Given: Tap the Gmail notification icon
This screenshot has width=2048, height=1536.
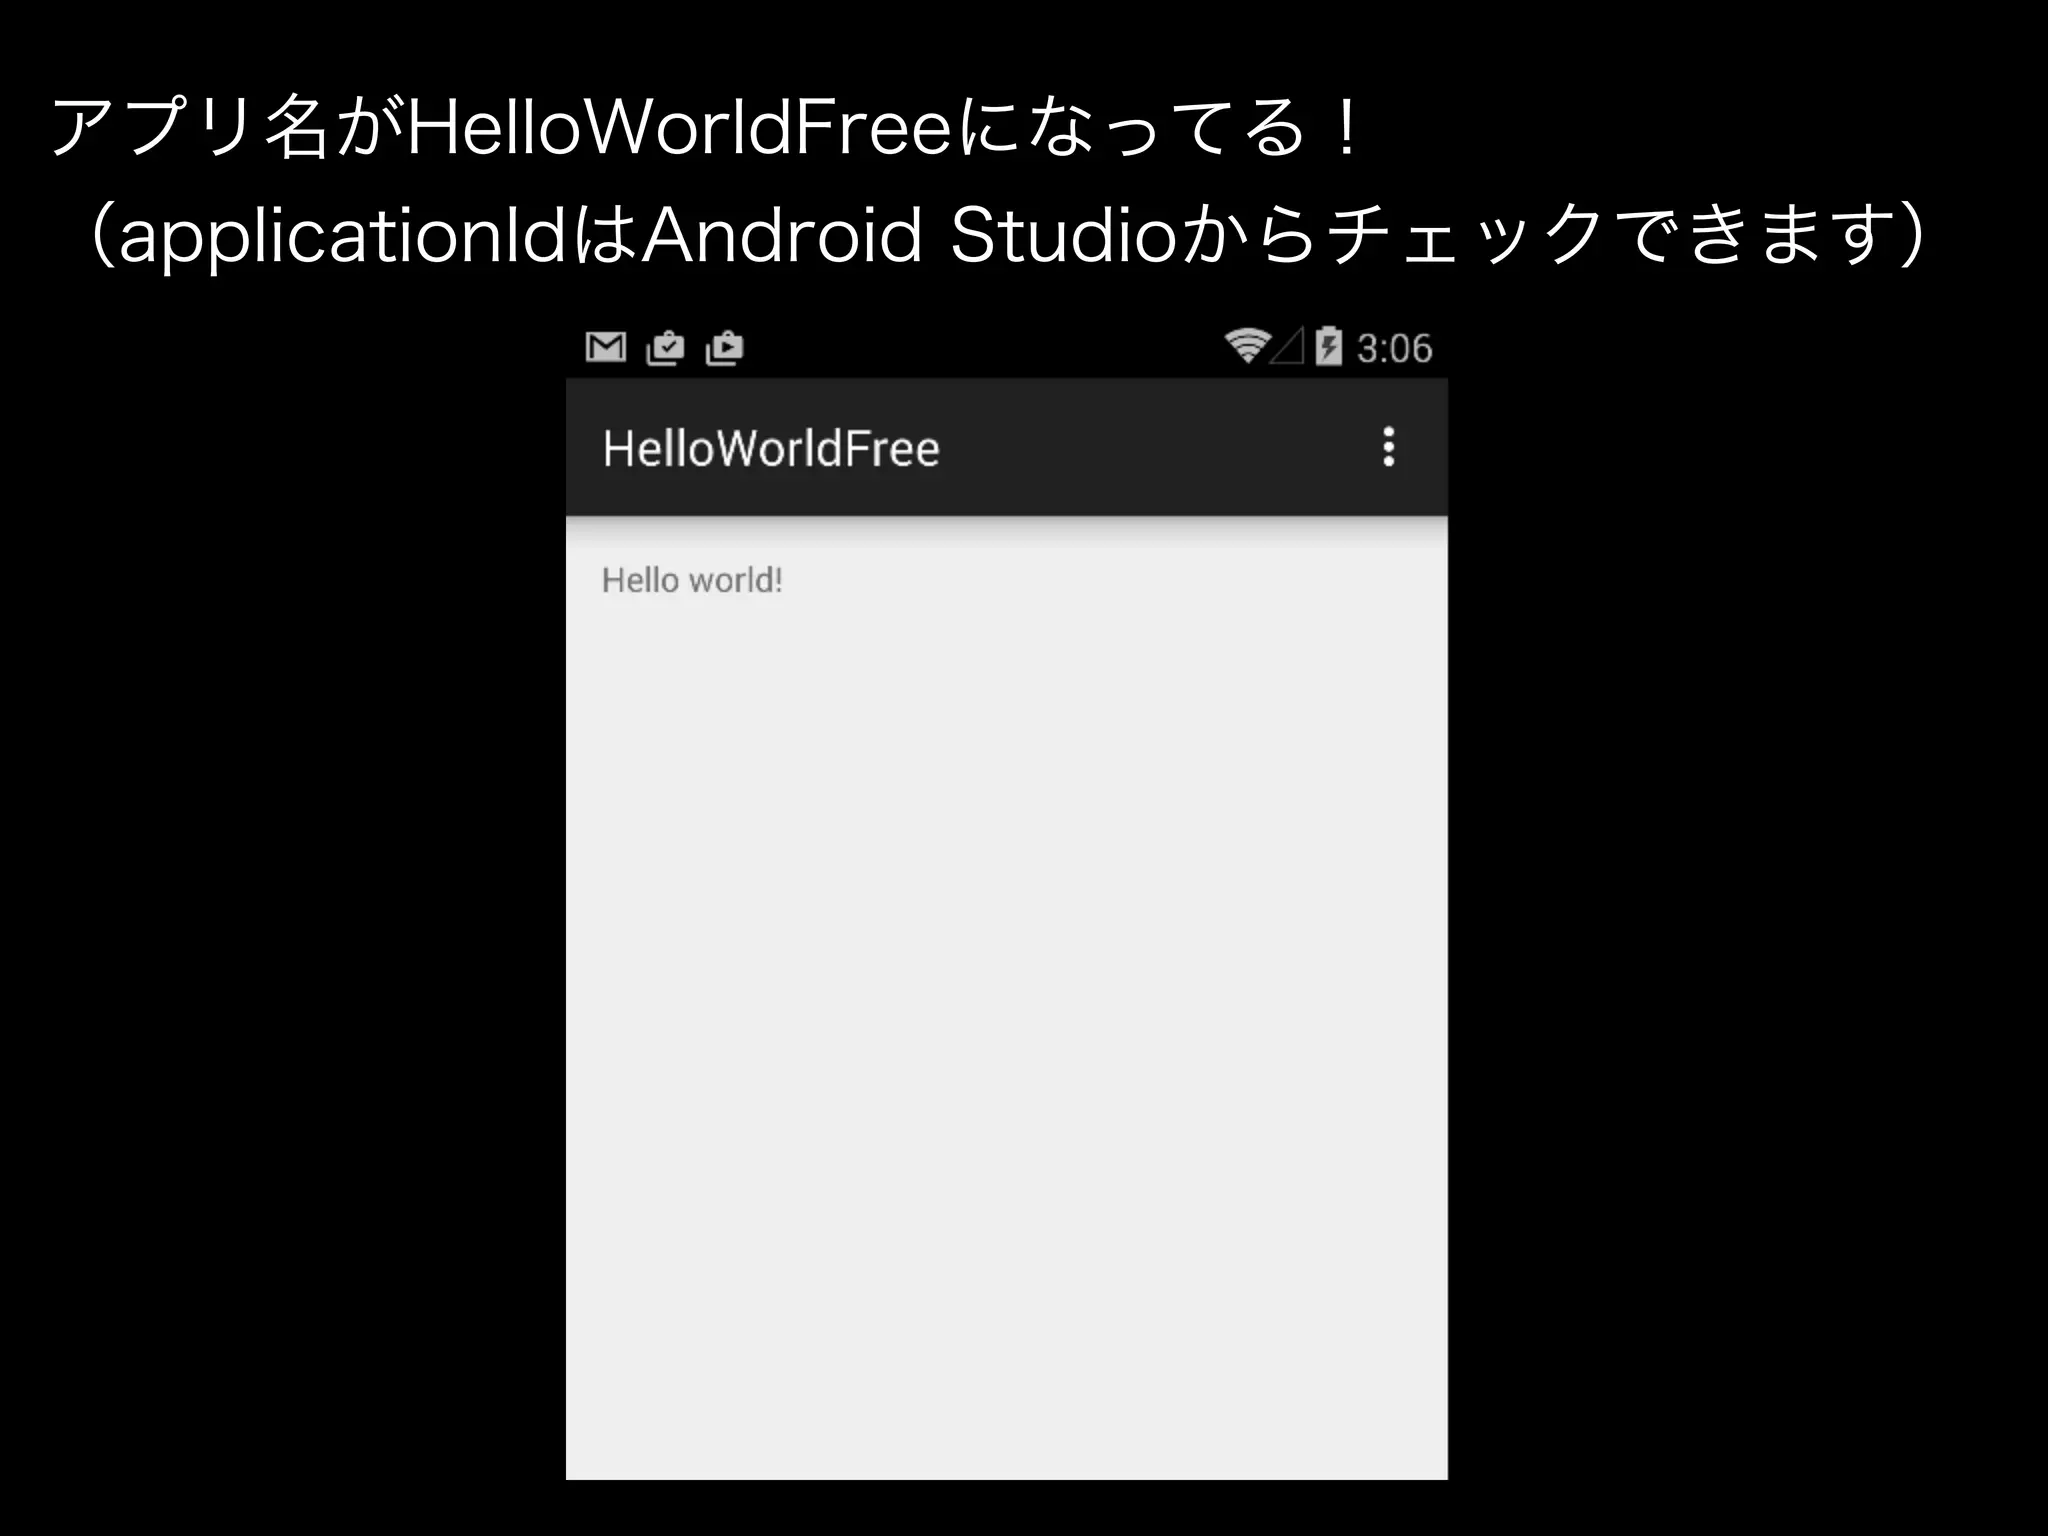Looking at the screenshot, I should (x=605, y=347).
